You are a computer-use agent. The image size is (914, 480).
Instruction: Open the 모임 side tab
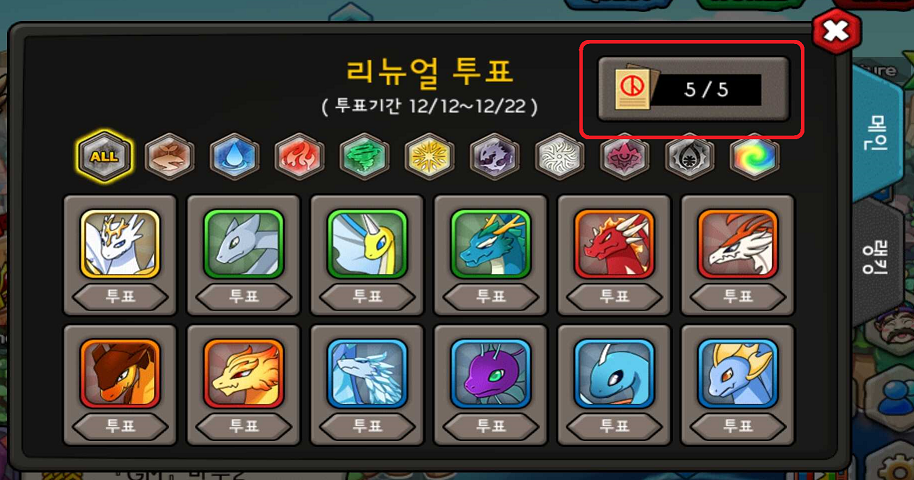(x=877, y=133)
